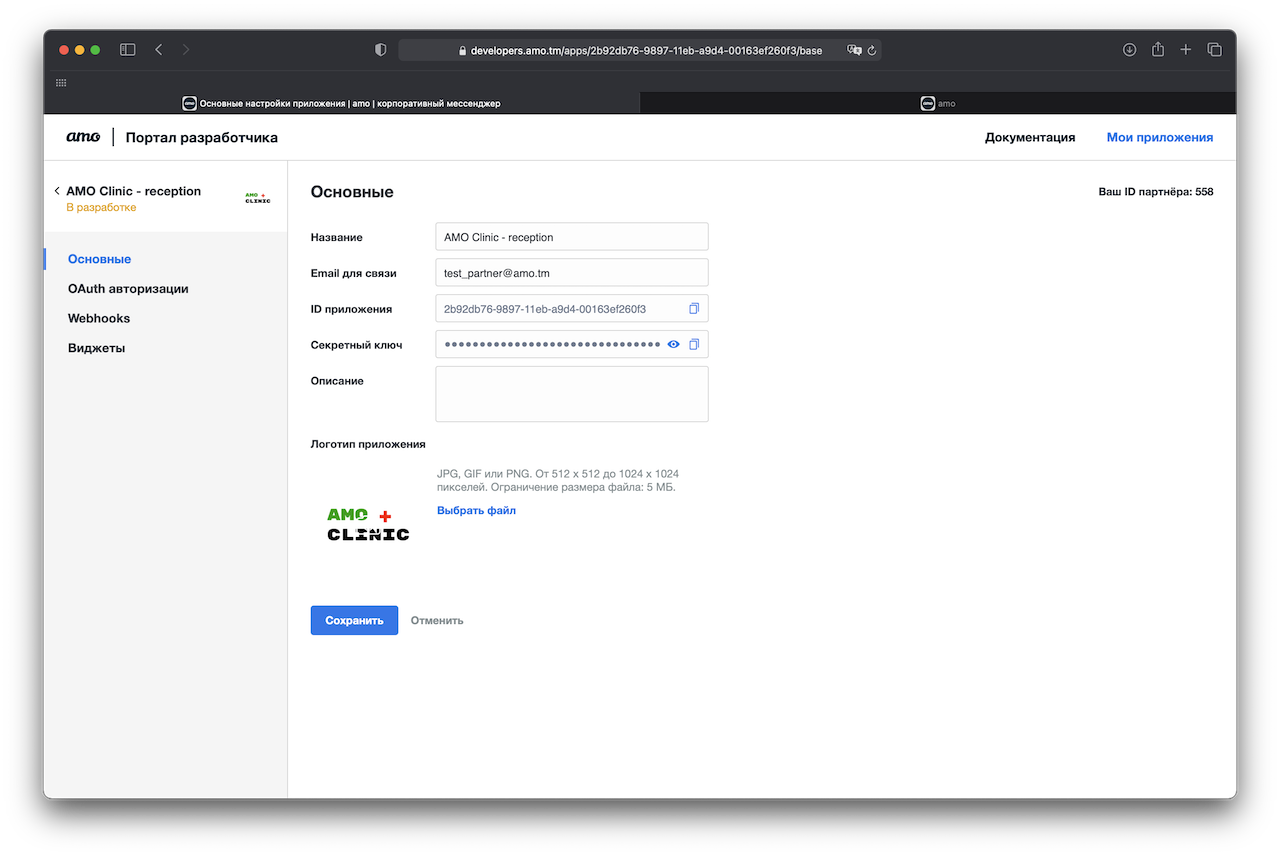The height and width of the screenshot is (856, 1280).
Task: Click the Safari share icon
Action: tap(1157, 50)
